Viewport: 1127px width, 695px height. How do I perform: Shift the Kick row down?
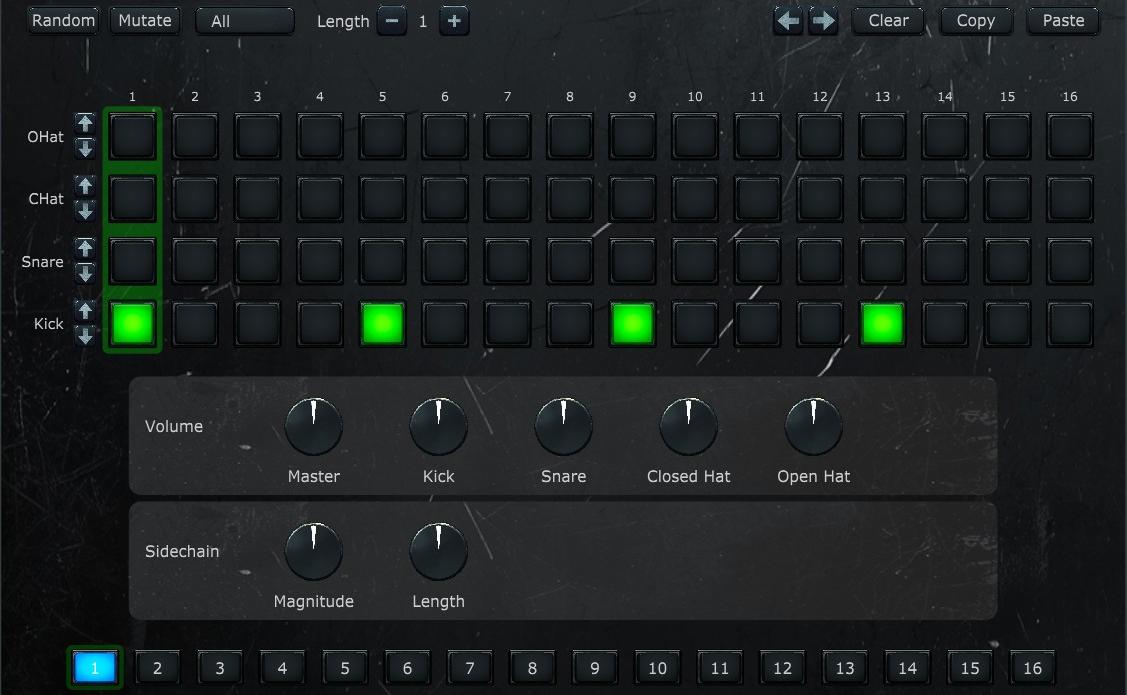(87, 336)
